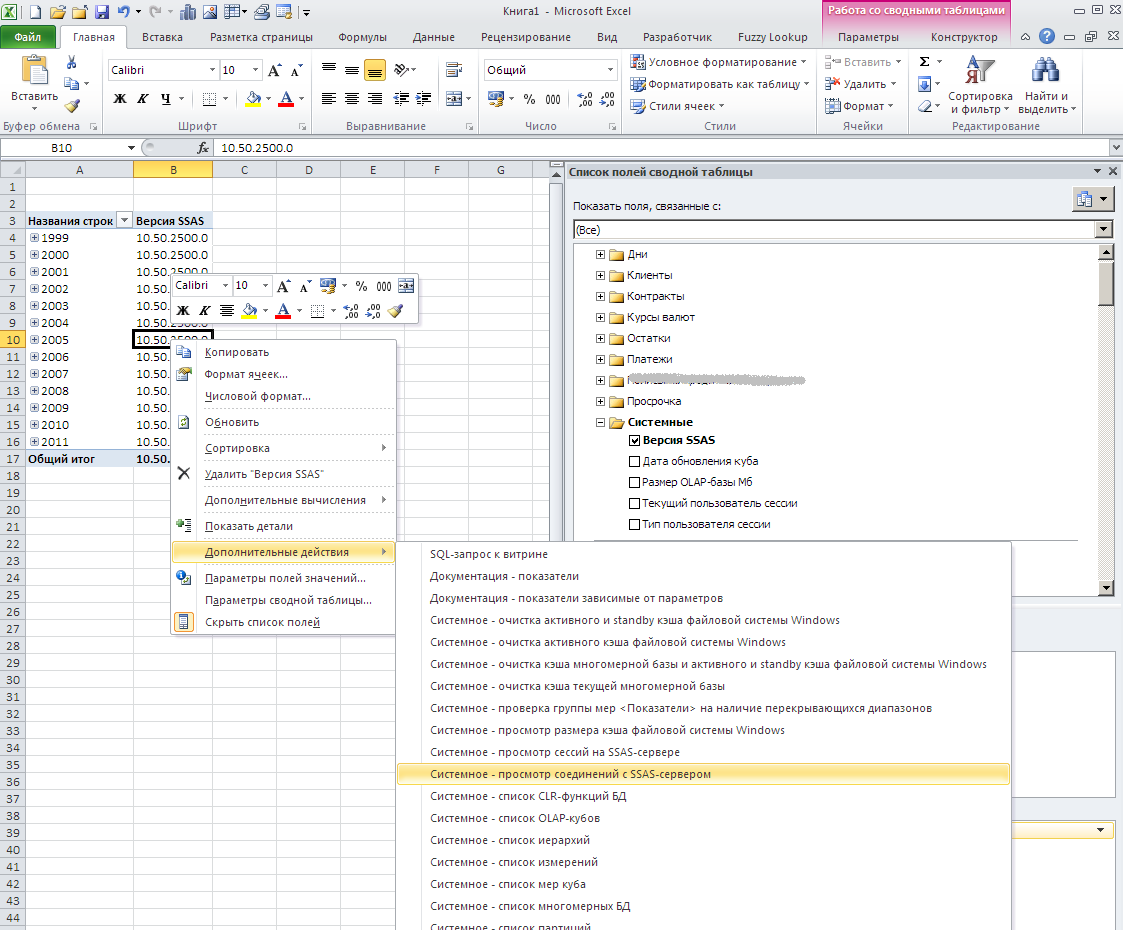This screenshot has height=930, width=1123.
Task: Click the Save floppy disk icon
Action: pyautogui.click(x=102, y=11)
